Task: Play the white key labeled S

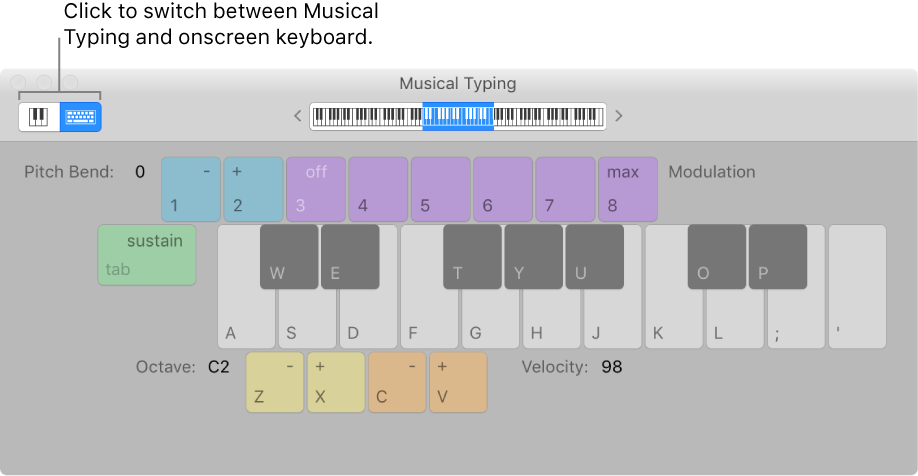Action: click(x=307, y=319)
